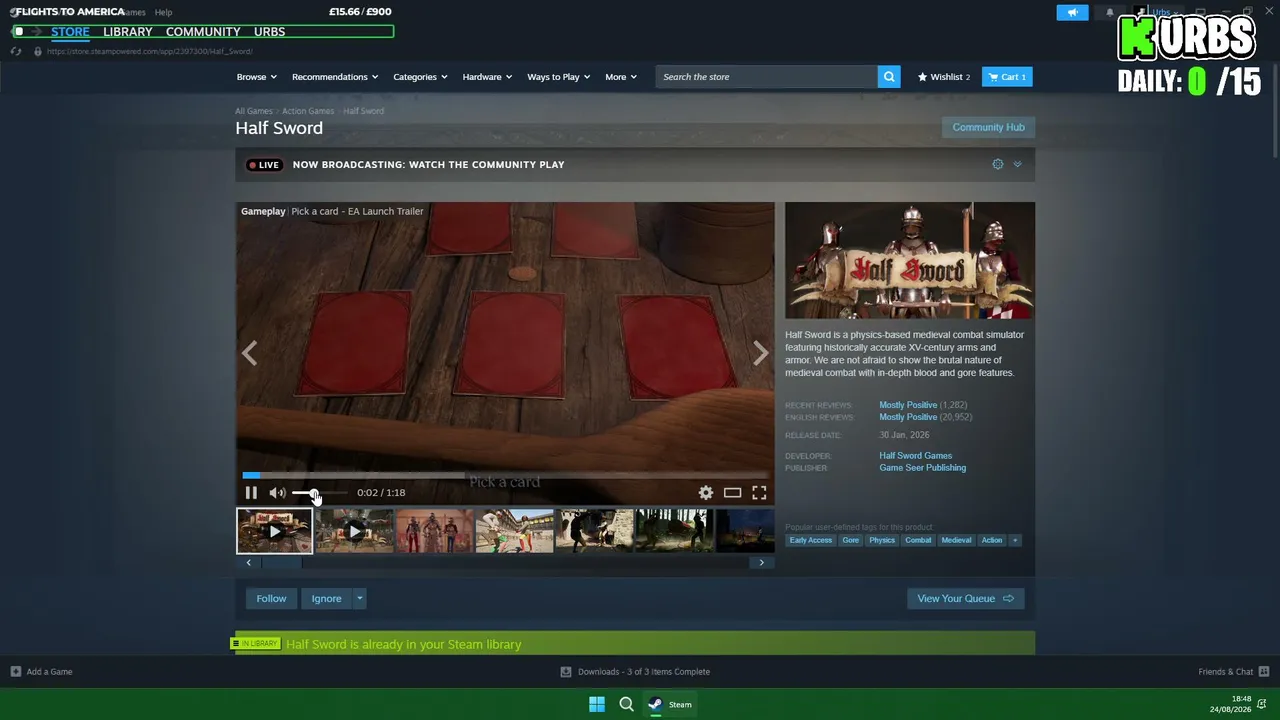Select the Medieval tag
Image resolution: width=1280 pixels, height=720 pixels.
[x=956, y=540]
